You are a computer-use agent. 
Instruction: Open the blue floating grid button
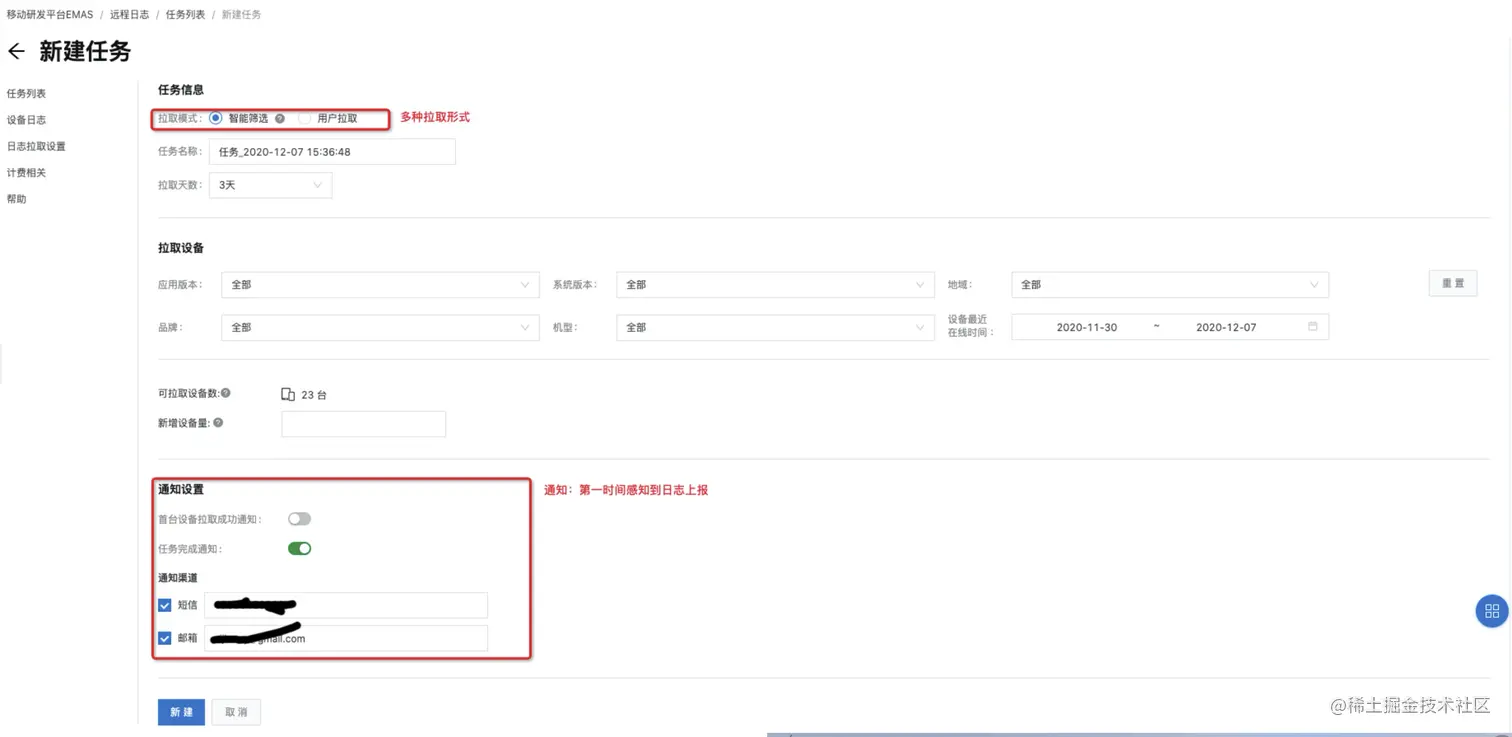[x=1491, y=611]
